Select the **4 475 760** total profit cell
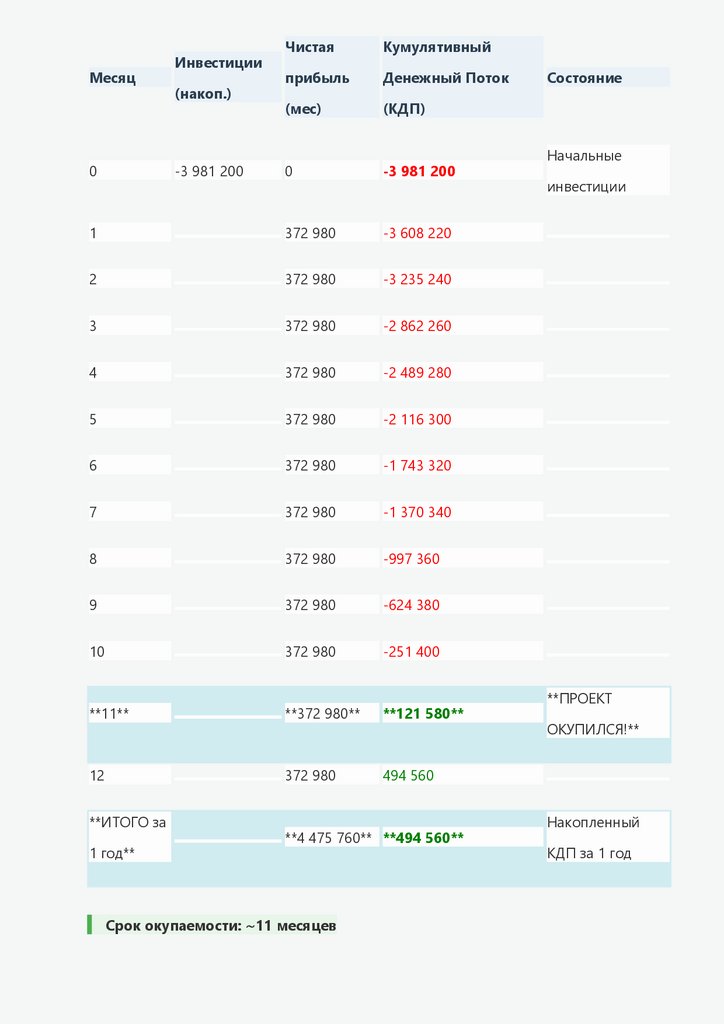Viewport: 724px width, 1024px height. click(329, 838)
